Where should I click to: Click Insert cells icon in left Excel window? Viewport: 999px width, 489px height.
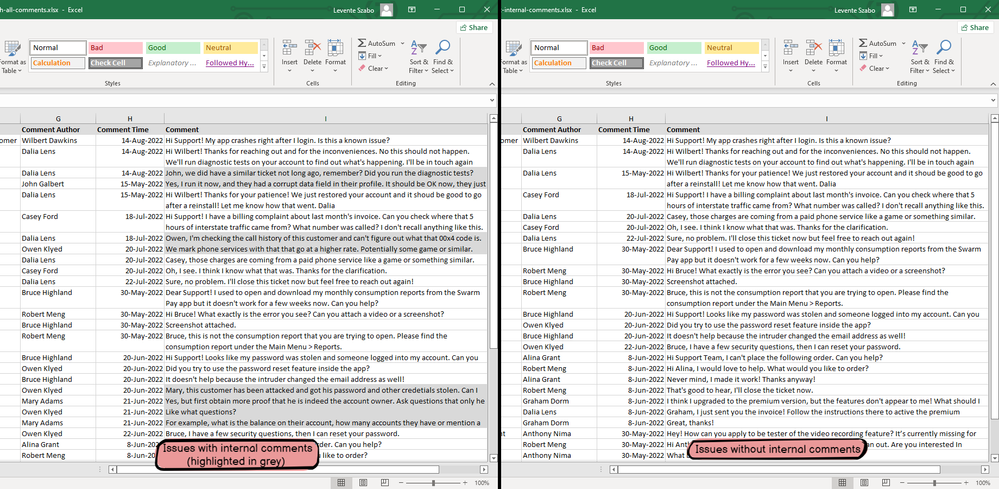coord(289,49)
